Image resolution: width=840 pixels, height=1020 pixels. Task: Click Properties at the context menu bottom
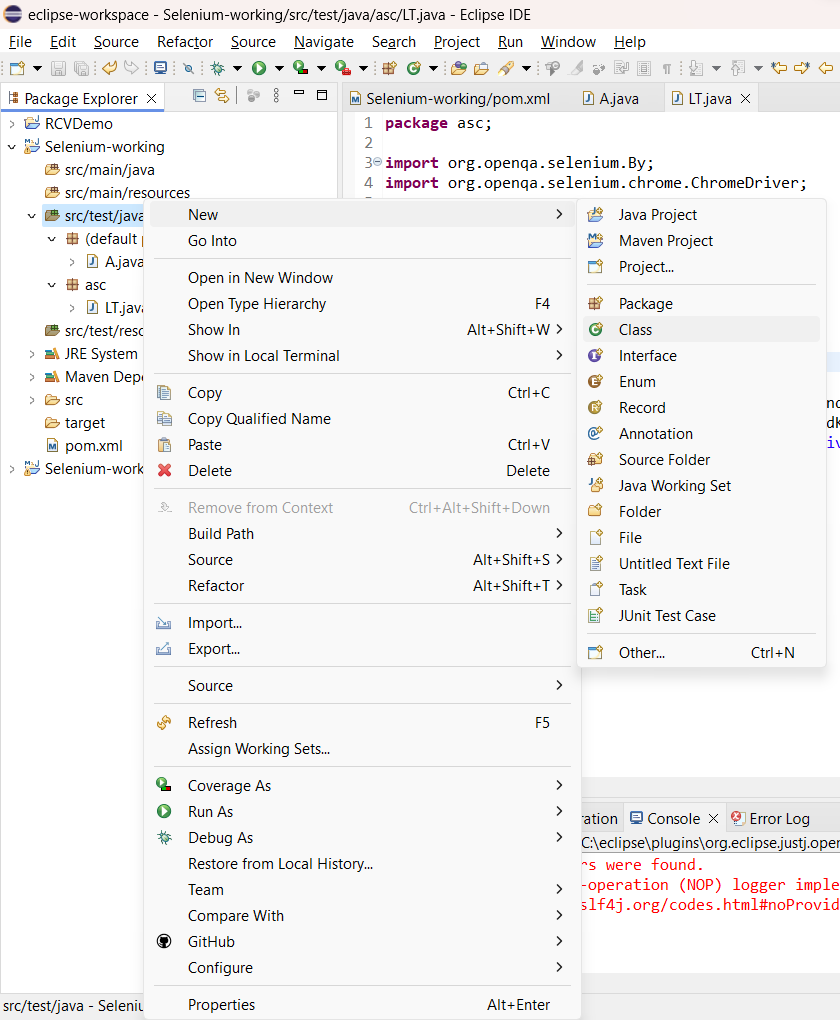[221, 1005]
